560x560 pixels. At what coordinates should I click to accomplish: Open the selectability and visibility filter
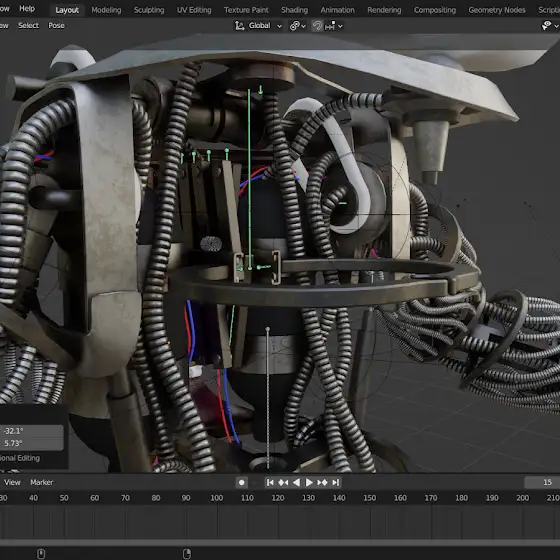tap(550, 26)
